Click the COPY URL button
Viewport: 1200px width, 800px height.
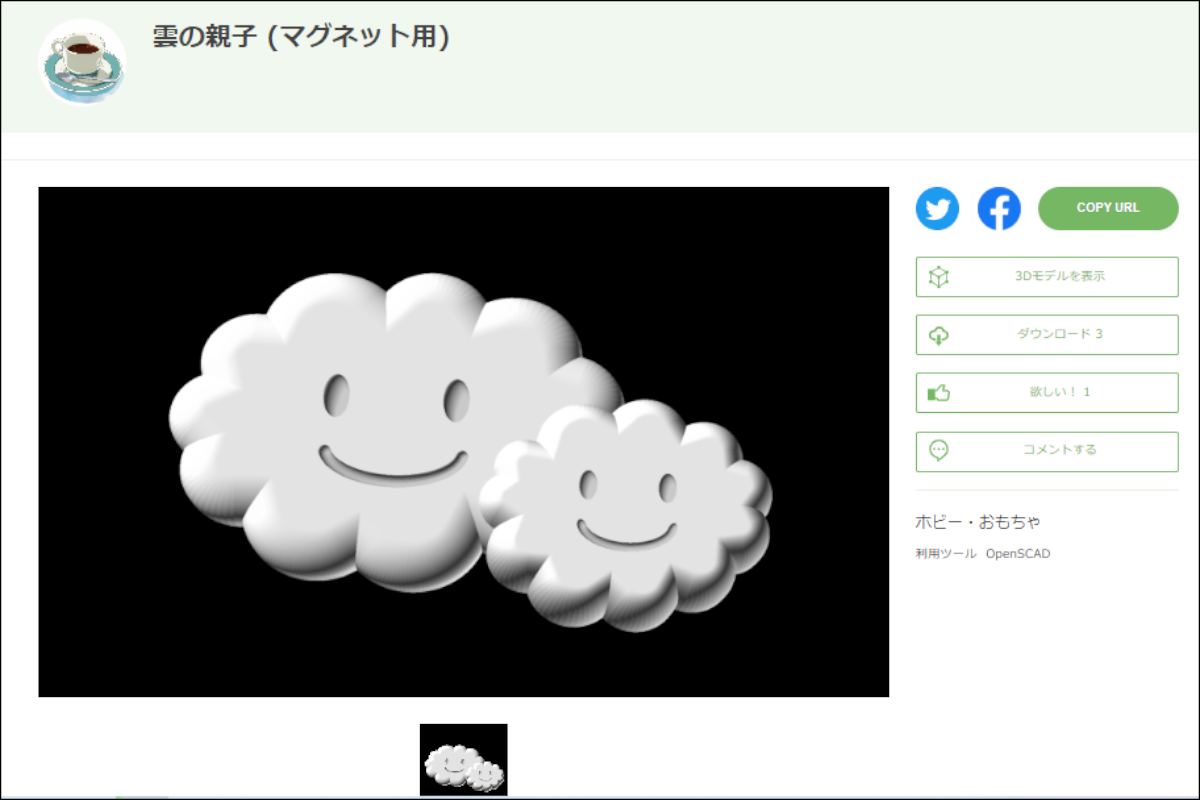[x=1108, y=208]
